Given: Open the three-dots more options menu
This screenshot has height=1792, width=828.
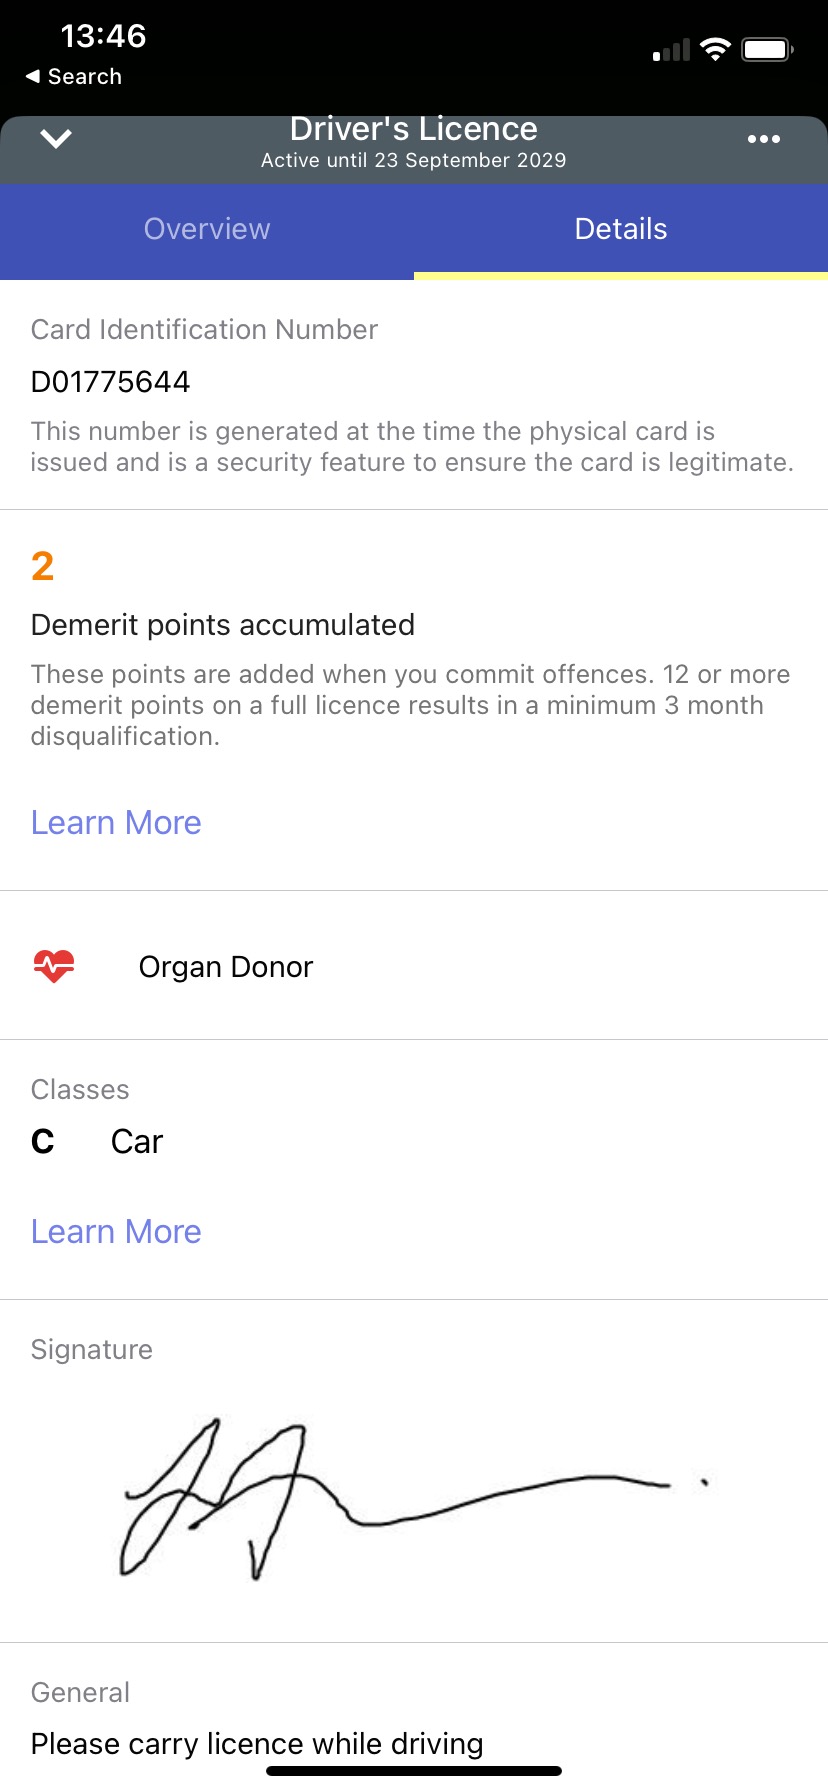Looking at the screenshot, I should point(763,139).
